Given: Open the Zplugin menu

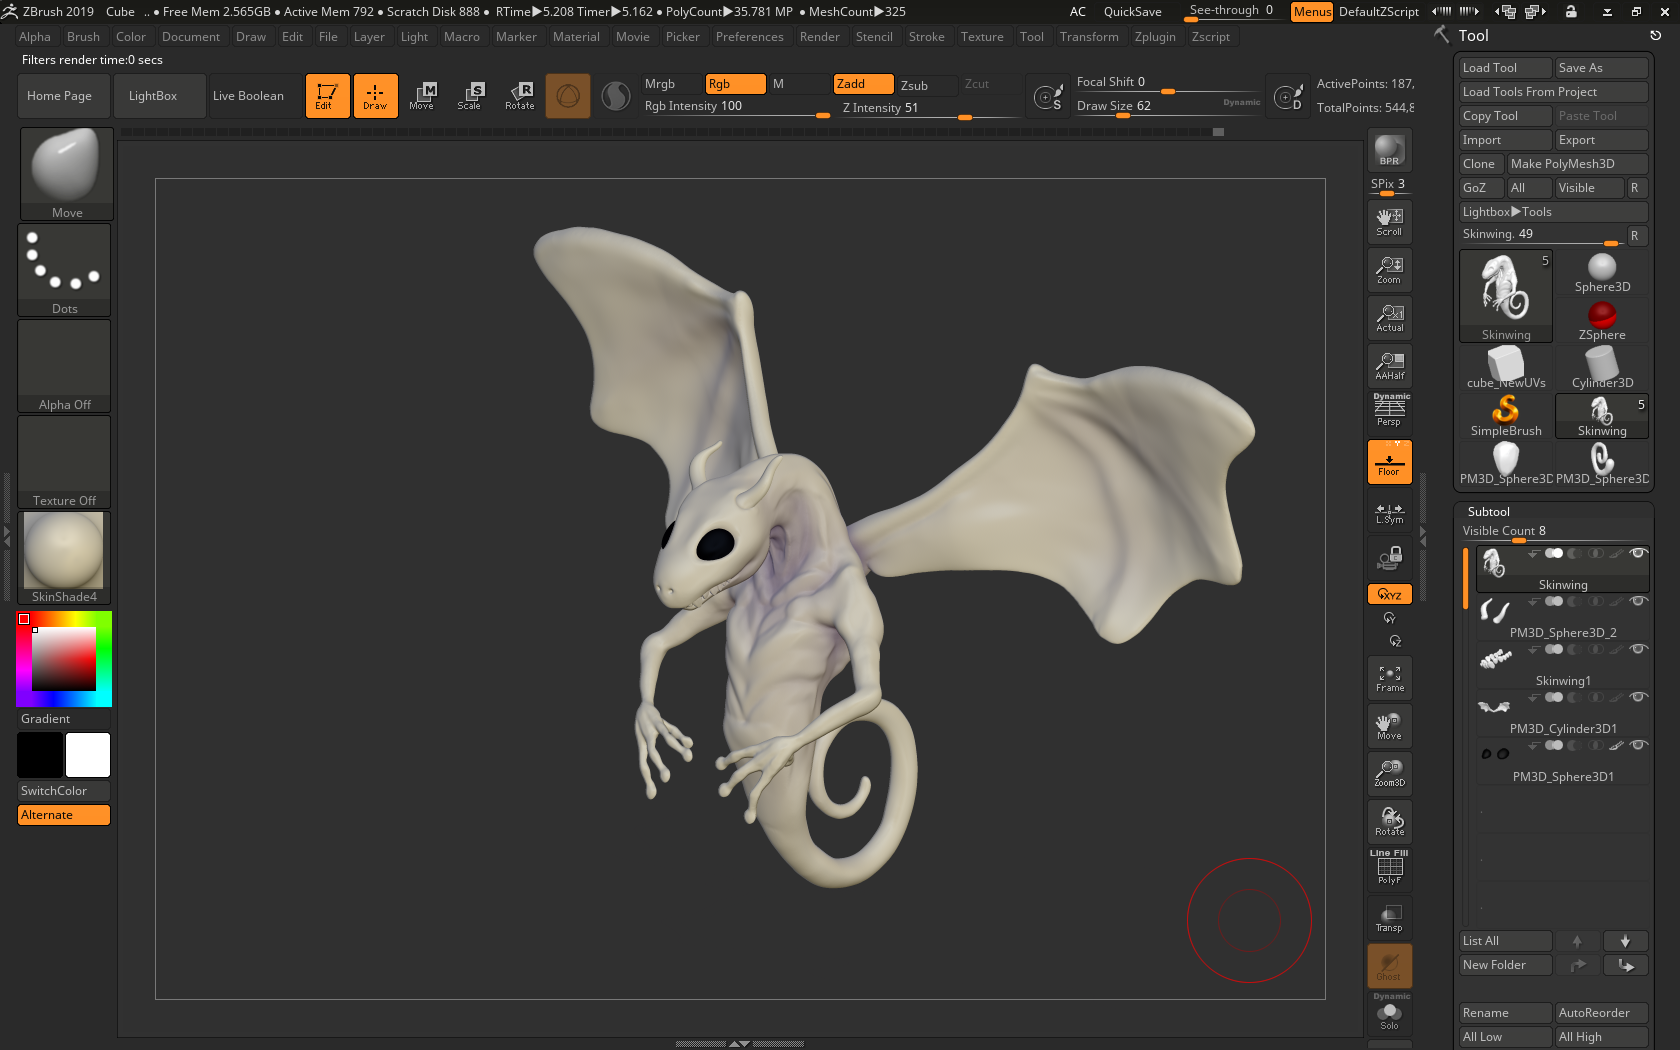Looking at the screenshot, I should [x=1154, y=37].
